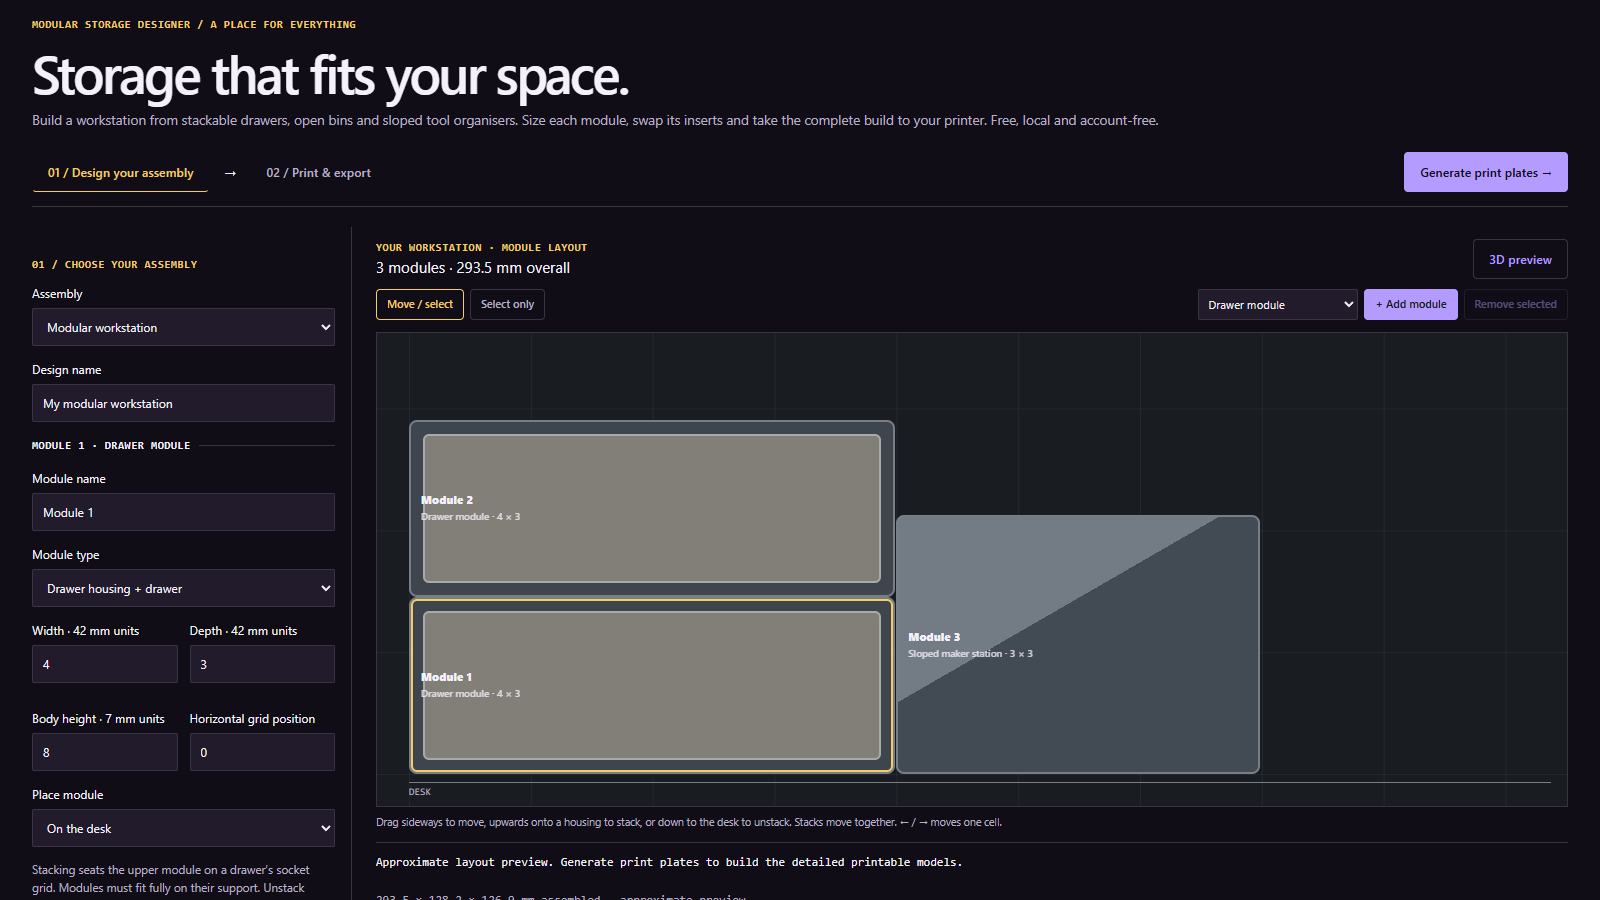Open the Assembly dropdown

[x=183, y=327]
